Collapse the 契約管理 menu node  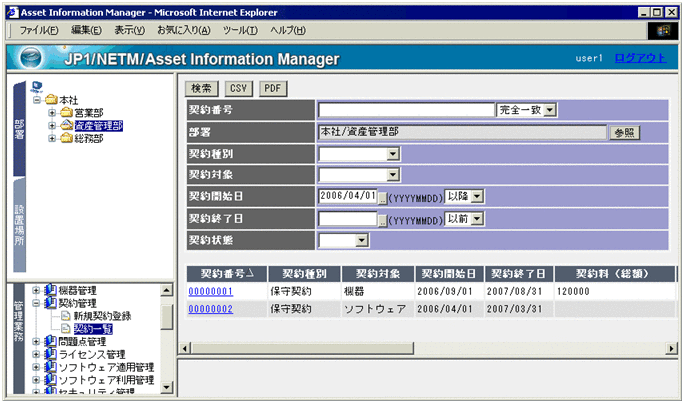36,303
